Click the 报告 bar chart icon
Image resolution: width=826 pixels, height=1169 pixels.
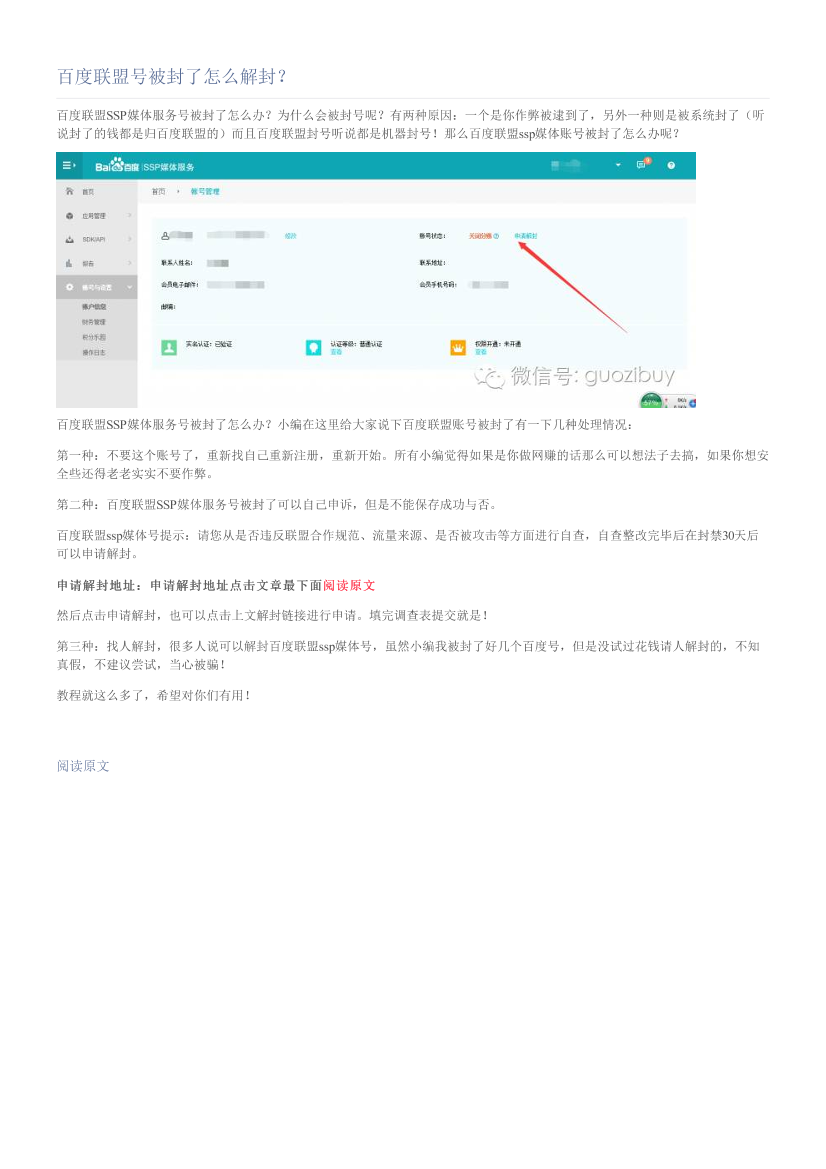(x=69, y=263)
